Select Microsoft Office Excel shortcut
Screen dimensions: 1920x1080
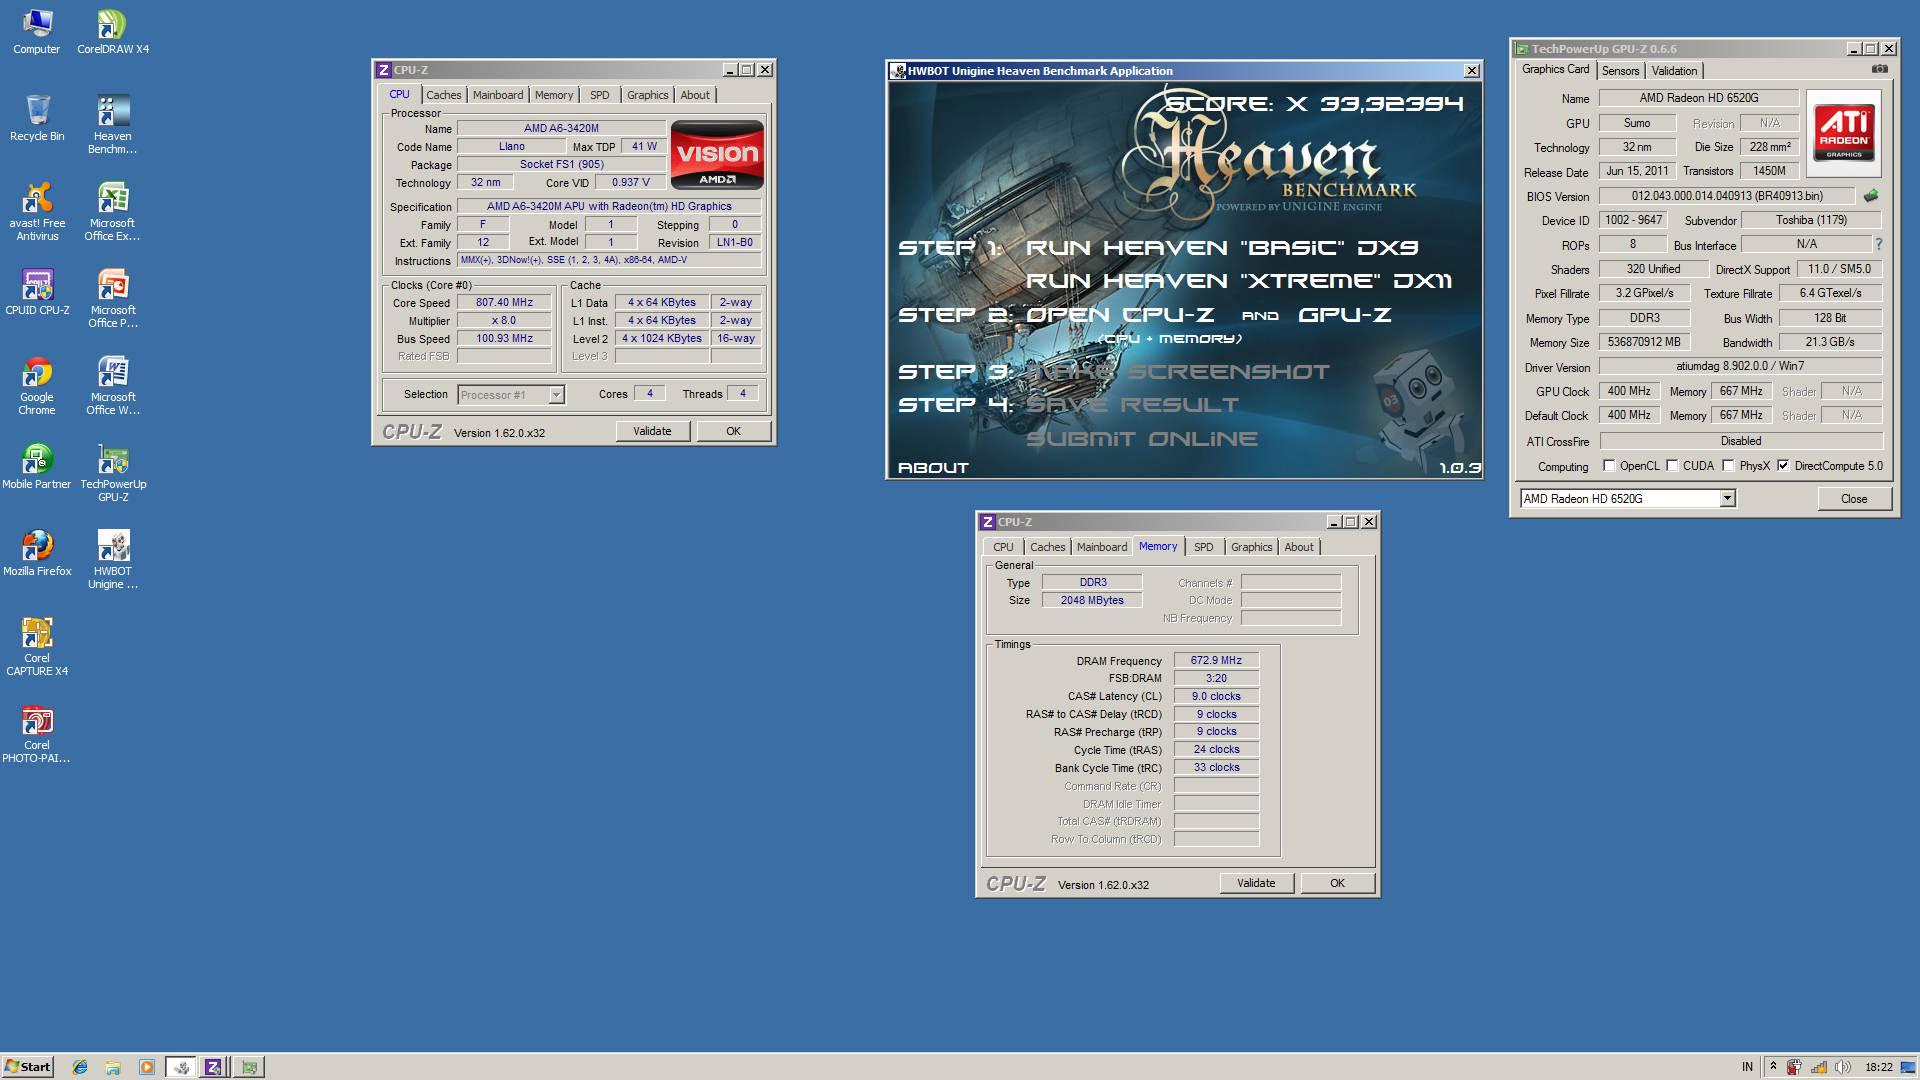tap(113, 212)
